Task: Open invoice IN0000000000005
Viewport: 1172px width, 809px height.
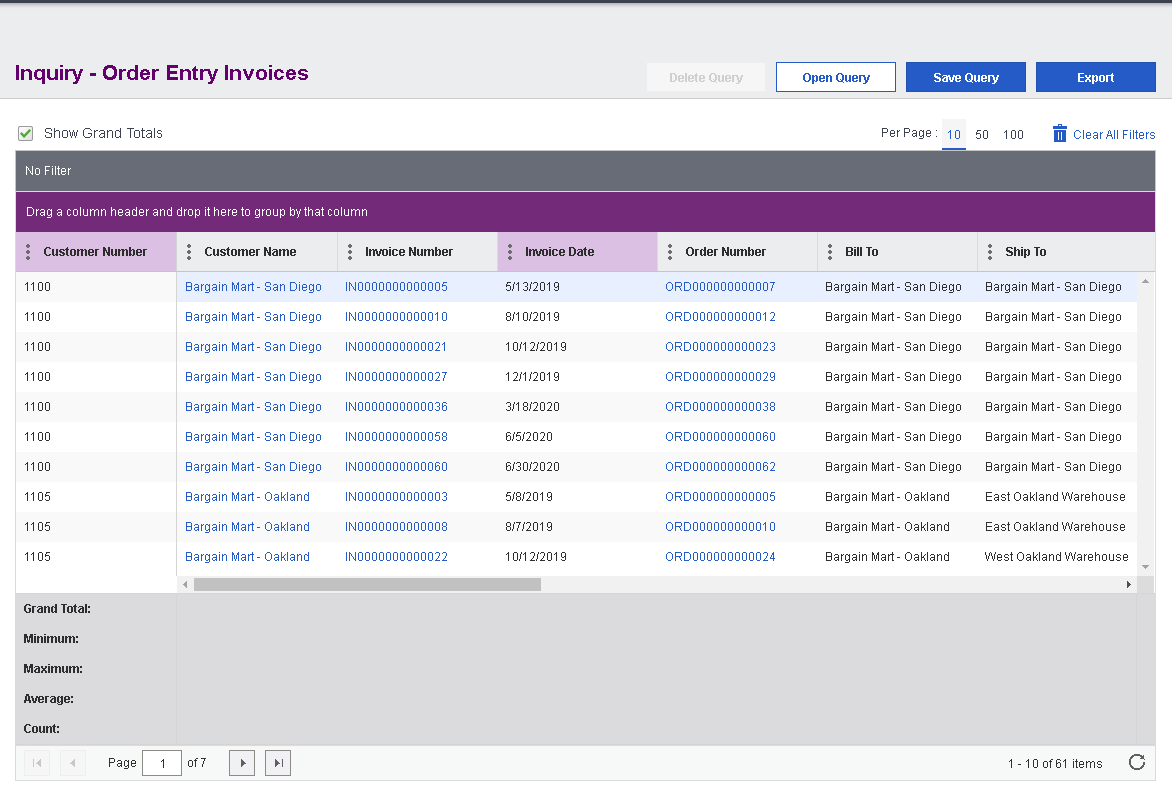Action: click(396, 286)
